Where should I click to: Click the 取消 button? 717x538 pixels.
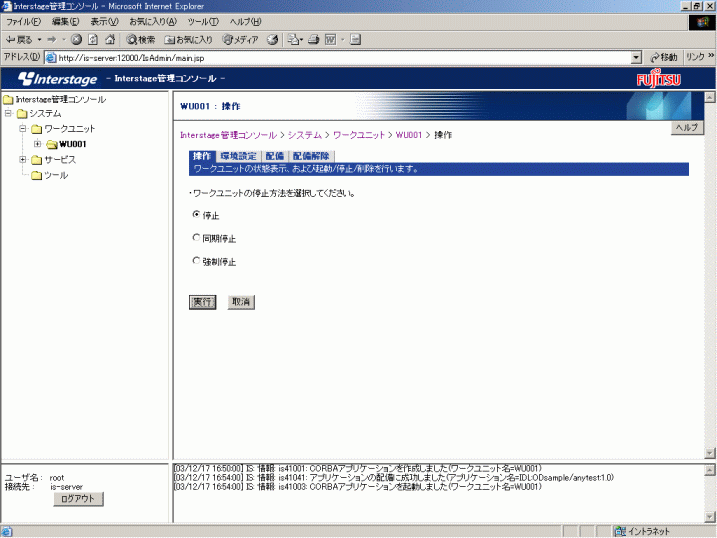point(241,302)
